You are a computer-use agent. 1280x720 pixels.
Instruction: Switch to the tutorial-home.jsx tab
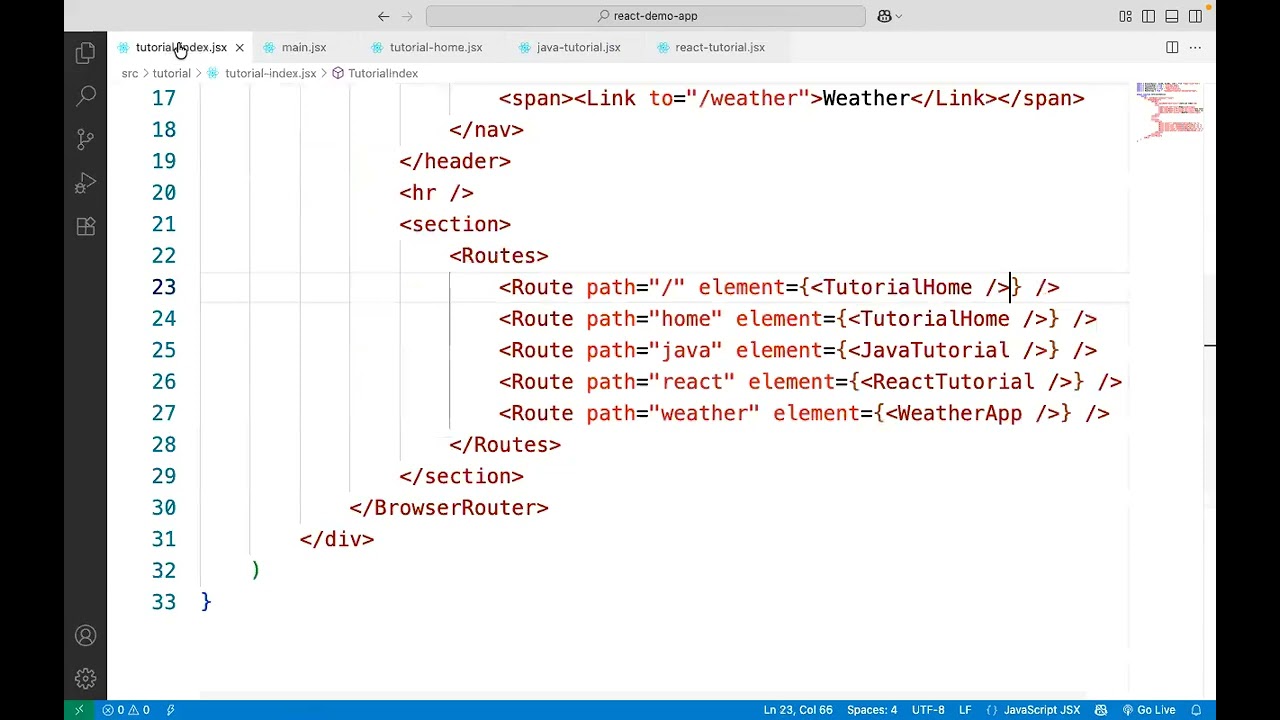click(x=435, y=47)
